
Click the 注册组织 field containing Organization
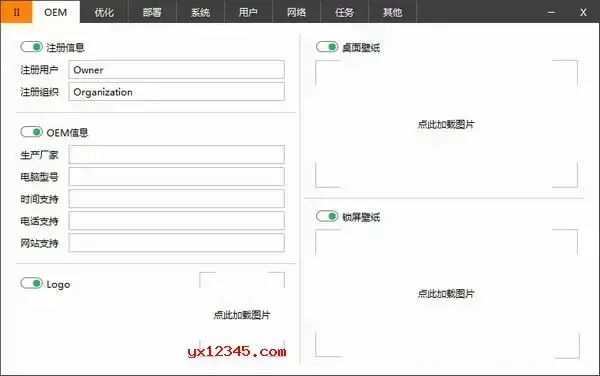pyautogui.click(x=176, y=92)
